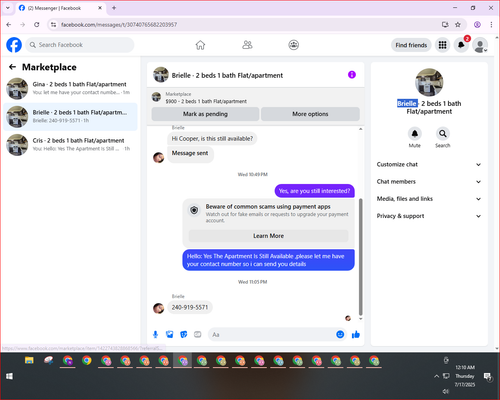Screen dimensions: 500x400
Task: Attach a photo with the image icon
Action: tap(170, 334)
